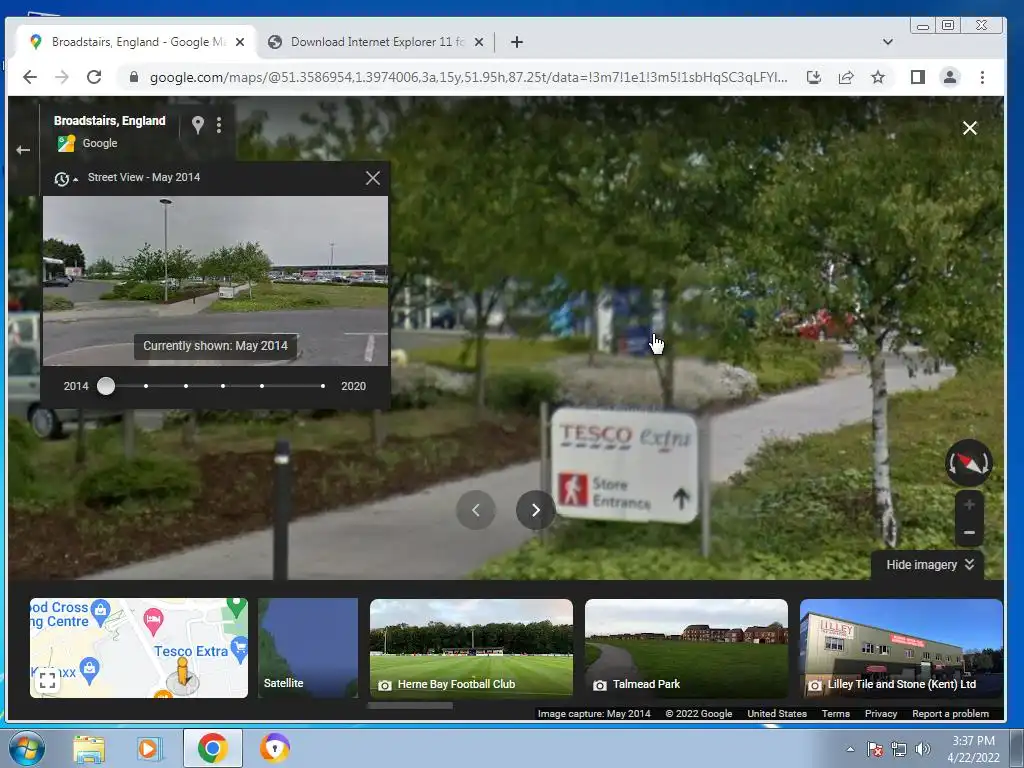
Task: Open Chrome three-dot menu
Action: tap(982, 77)
